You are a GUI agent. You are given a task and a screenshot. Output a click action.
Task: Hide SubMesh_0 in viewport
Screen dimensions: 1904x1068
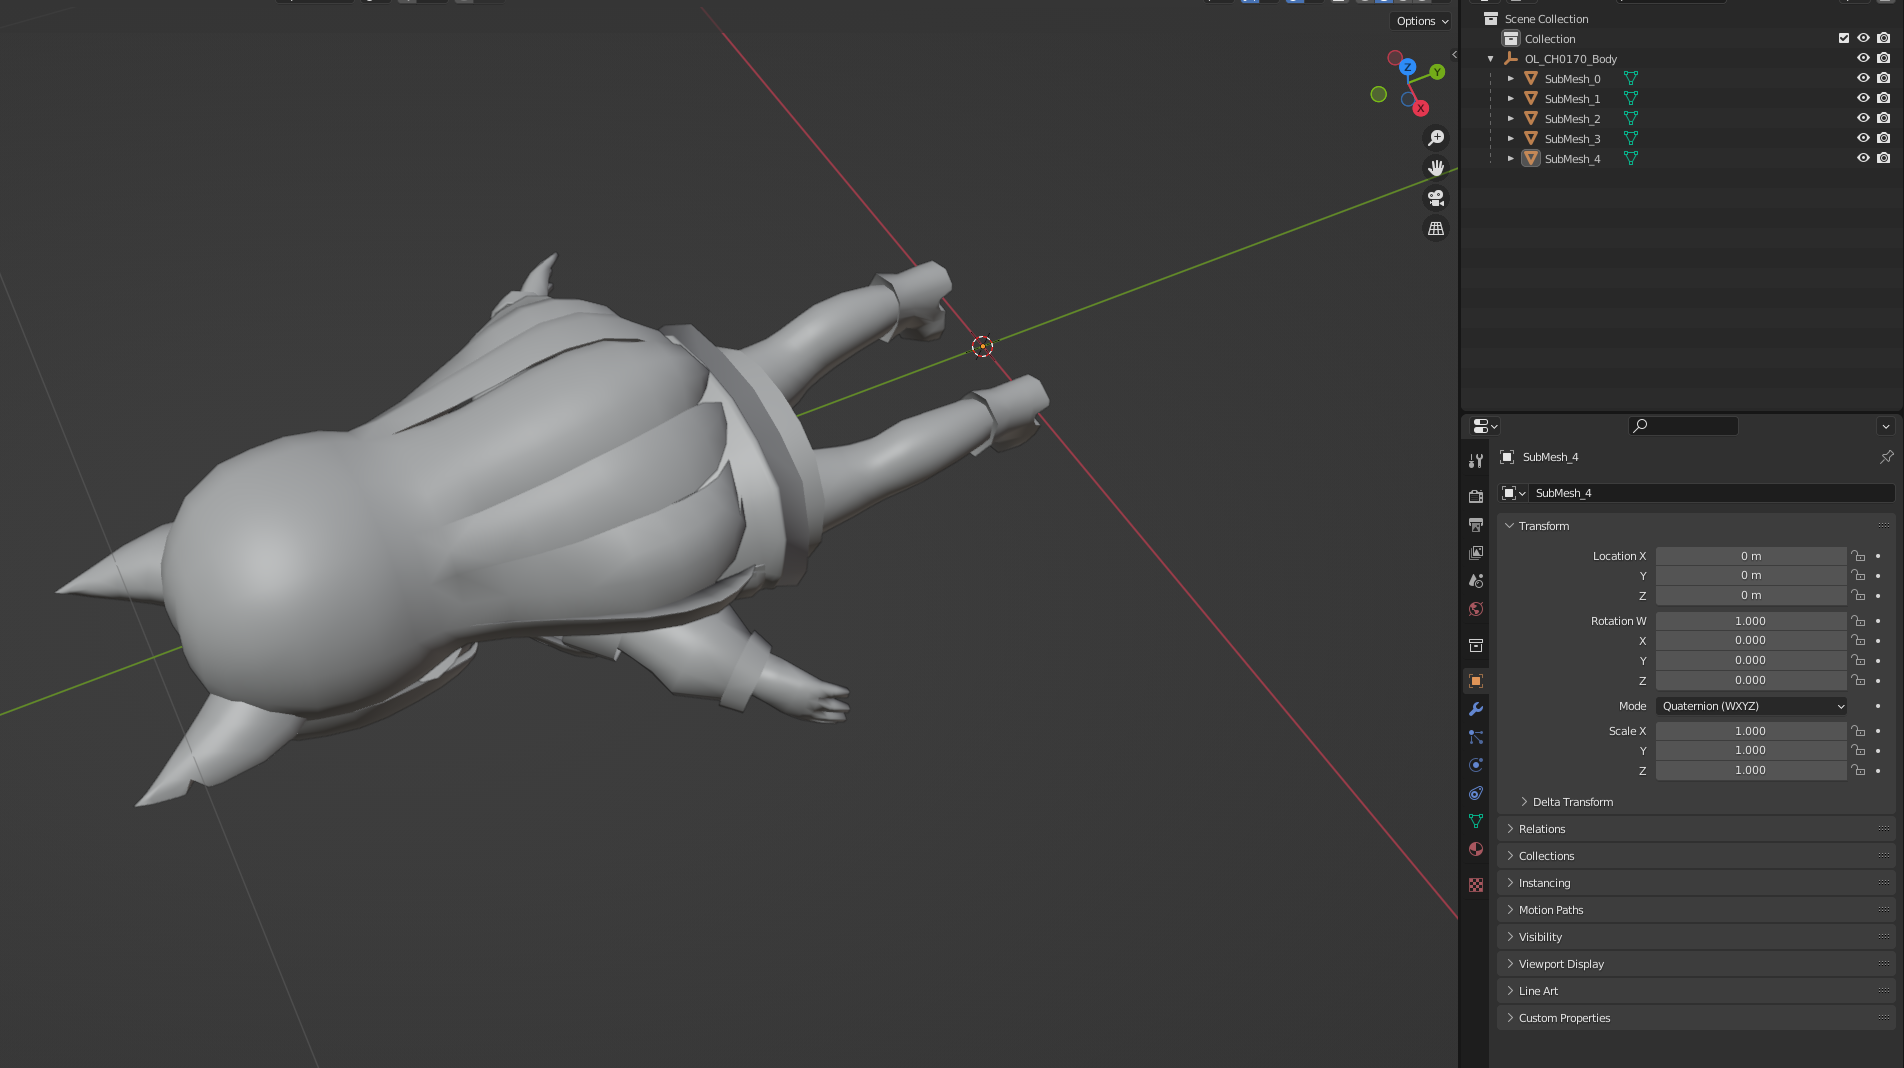click(1863, 78)
